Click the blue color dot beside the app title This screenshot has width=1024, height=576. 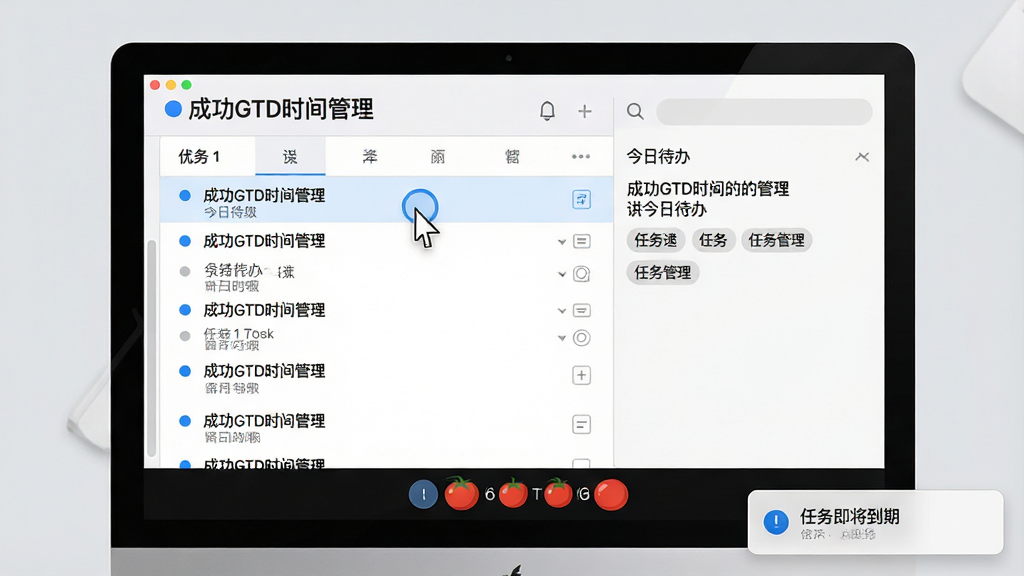click(173, 109)
